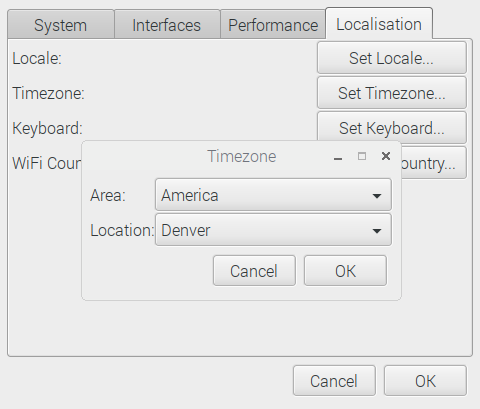480x409 pixels.
Task: Expand the Location dropdown showing Denver
Action: coord(273,230)
